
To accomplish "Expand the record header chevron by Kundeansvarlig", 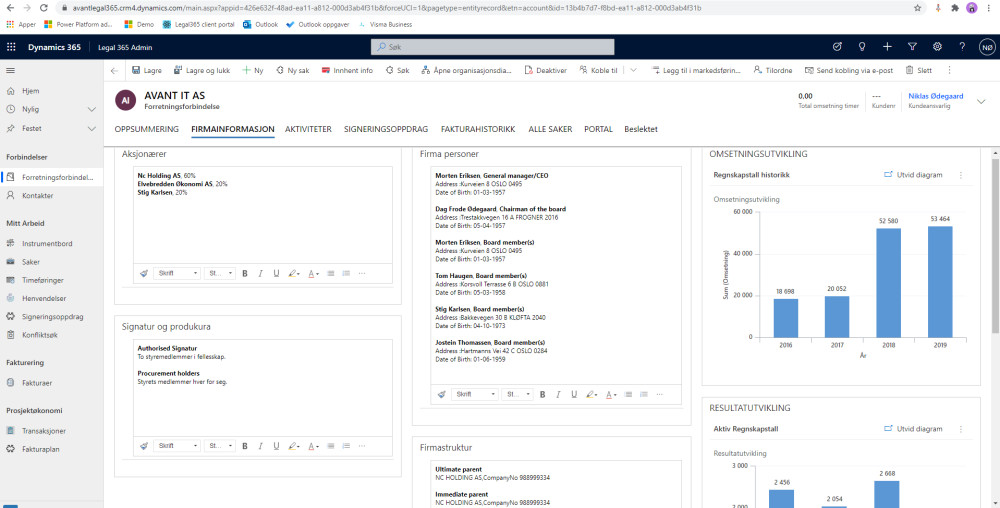I will pyautogui.click(x=980, y=100).
